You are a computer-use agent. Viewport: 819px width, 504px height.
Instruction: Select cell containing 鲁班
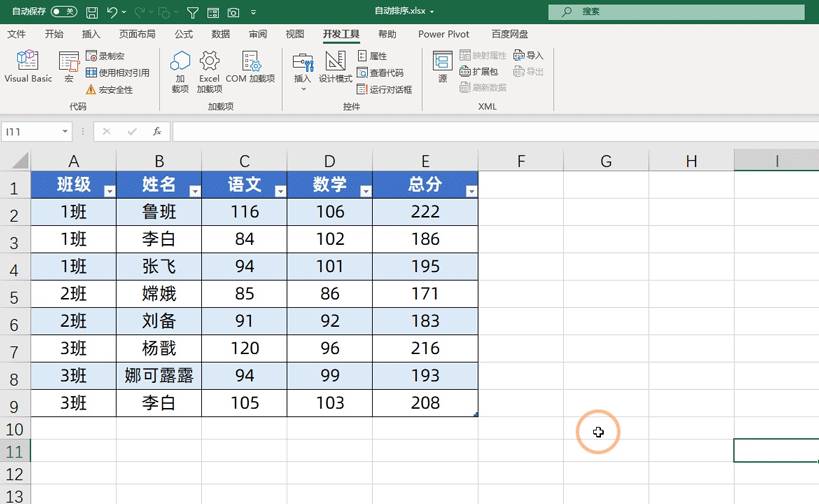[159, 212]
